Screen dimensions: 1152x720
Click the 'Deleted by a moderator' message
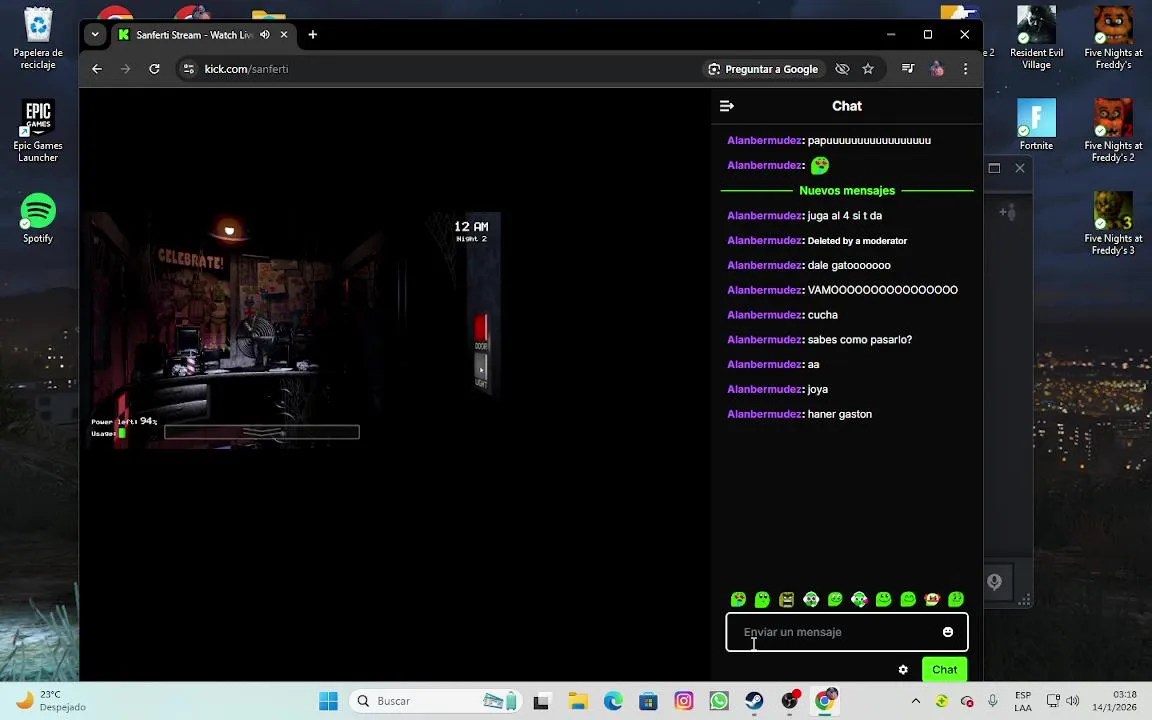857,241
